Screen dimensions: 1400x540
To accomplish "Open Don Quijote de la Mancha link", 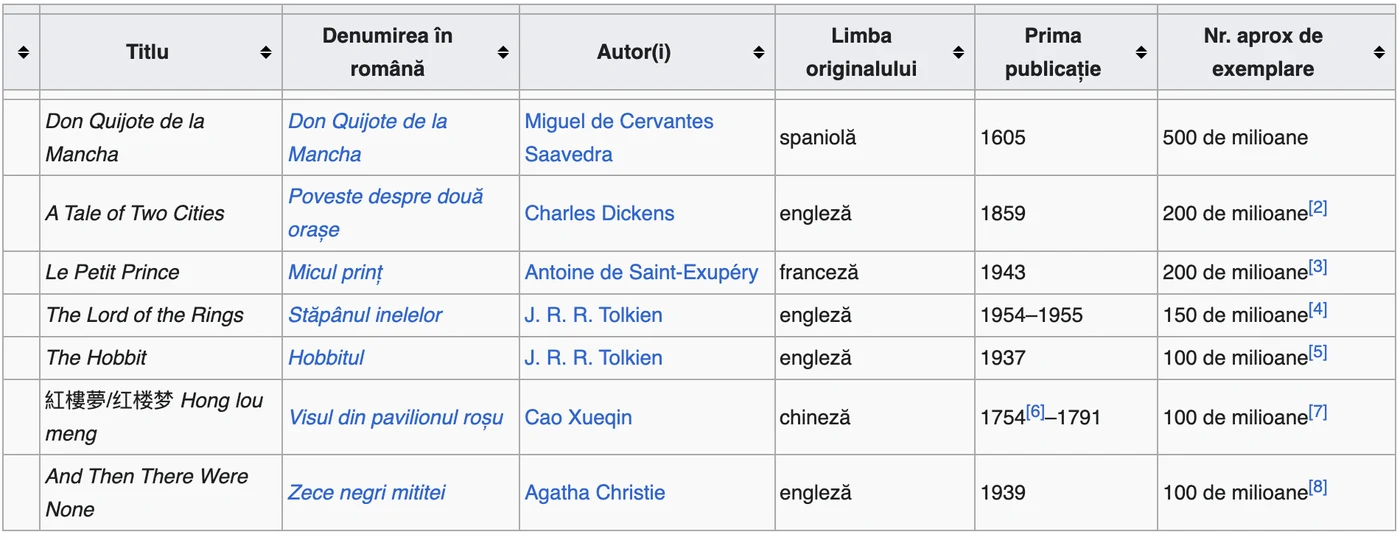I will [368, 138].
